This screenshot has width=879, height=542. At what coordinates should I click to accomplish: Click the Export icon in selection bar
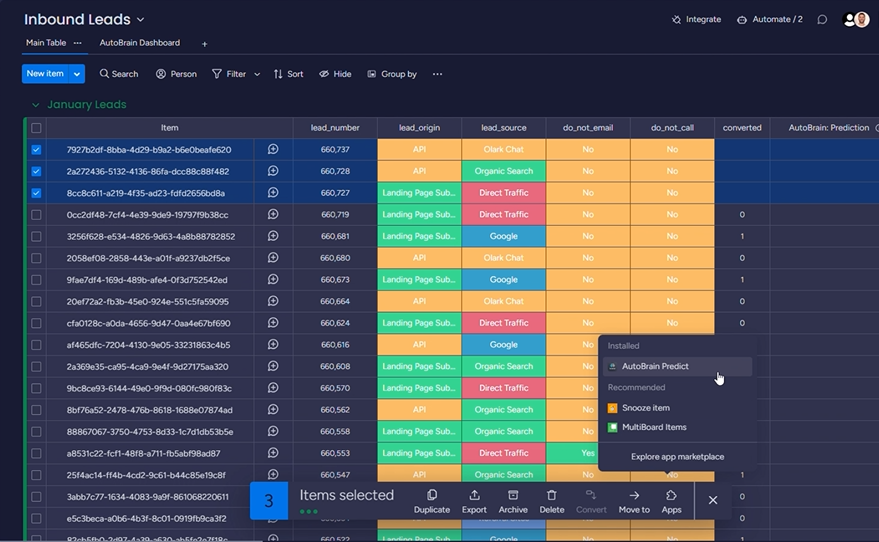474,495
